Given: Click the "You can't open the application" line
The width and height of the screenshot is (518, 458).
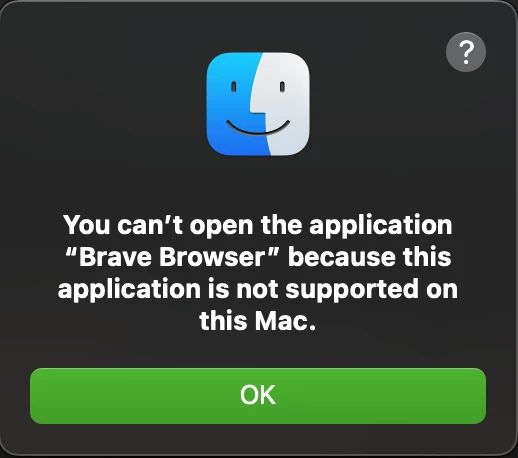Looking at the screenshot, I should click(x=258, y=225).
